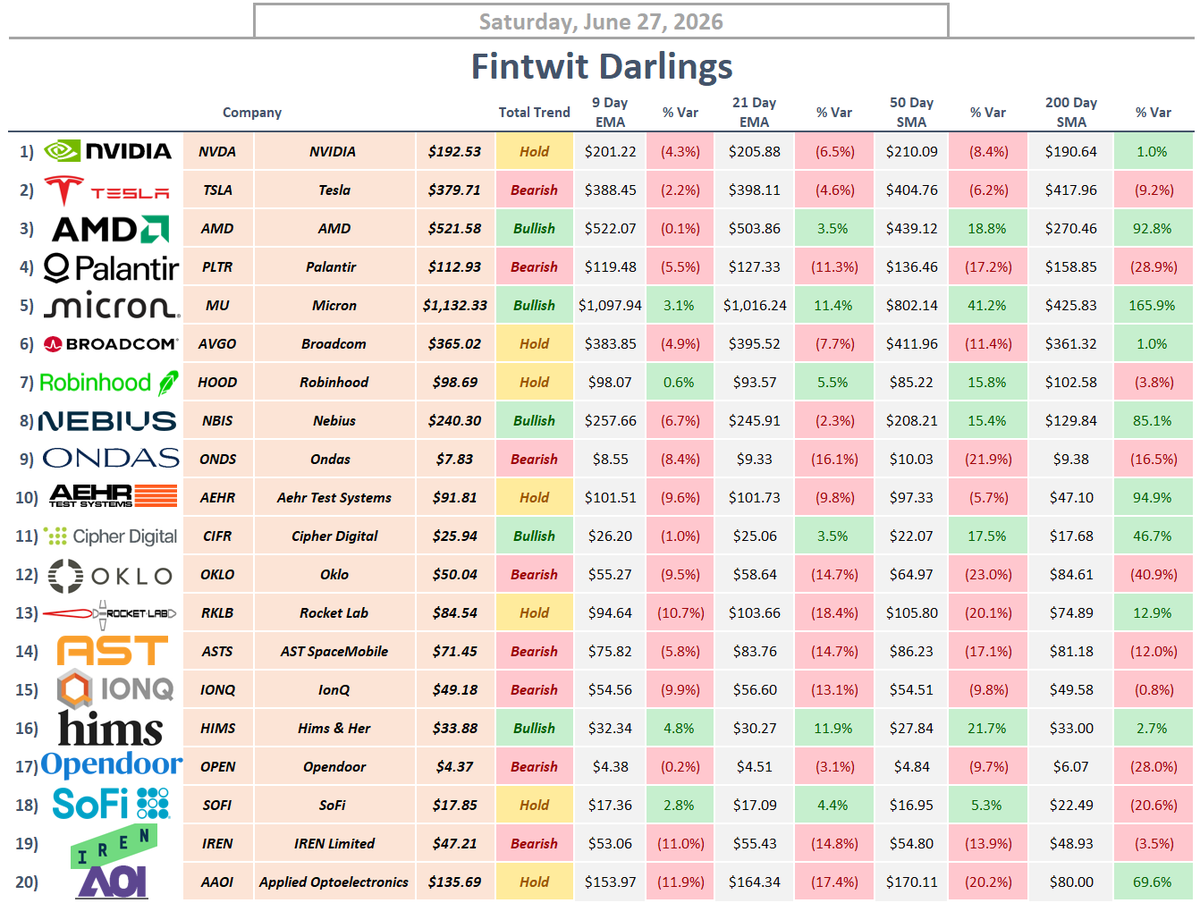Viewport: 1200px width, 903px height.
Task: Click the Ondas logo
Action: coord(111,459)
